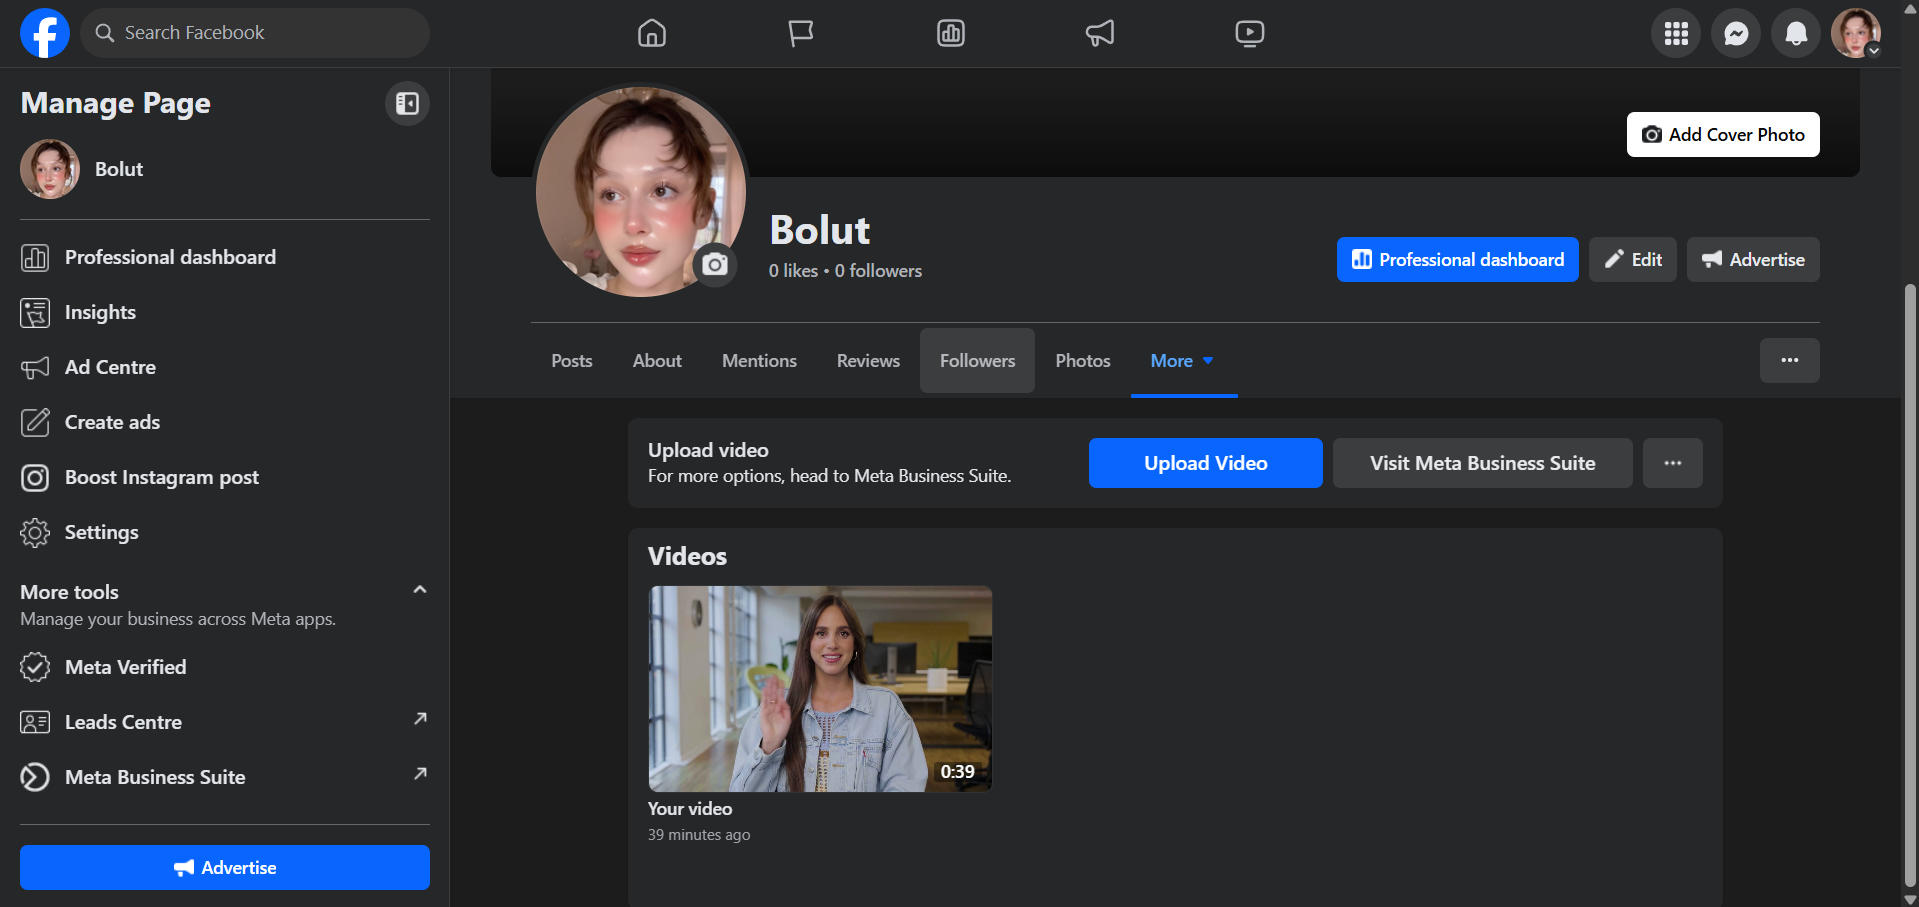The height and width of the screenshot is (907, 1919).
Task: Switch to the About tab
Action: [657, 361]
